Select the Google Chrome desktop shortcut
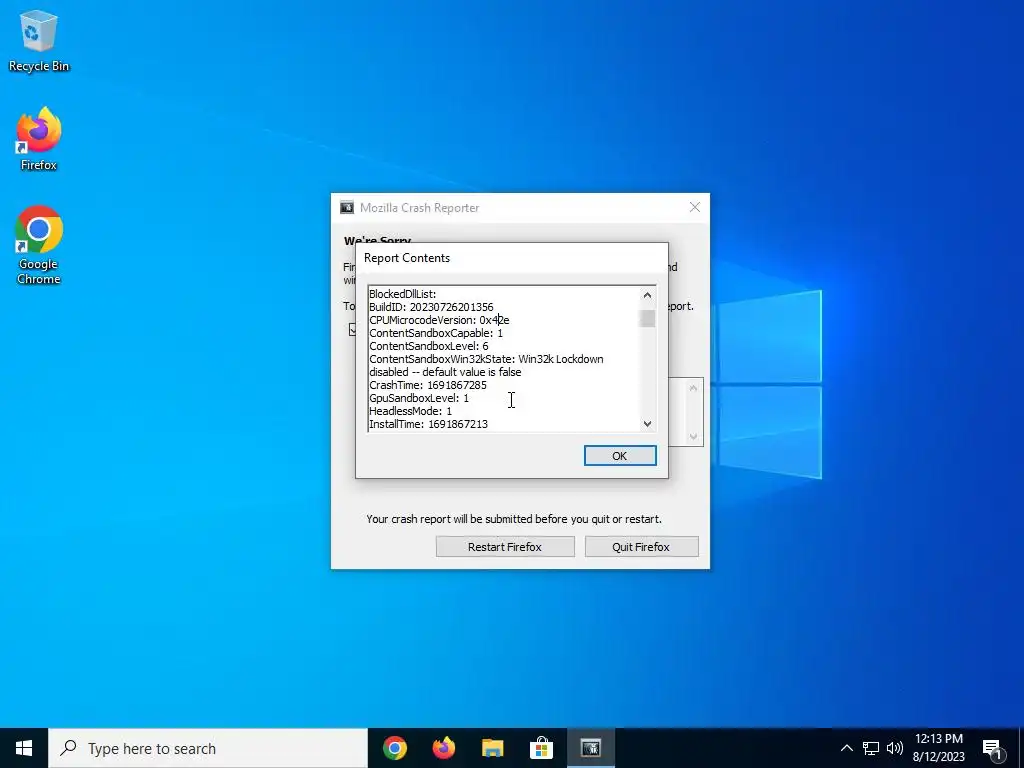 coord(39,245)
